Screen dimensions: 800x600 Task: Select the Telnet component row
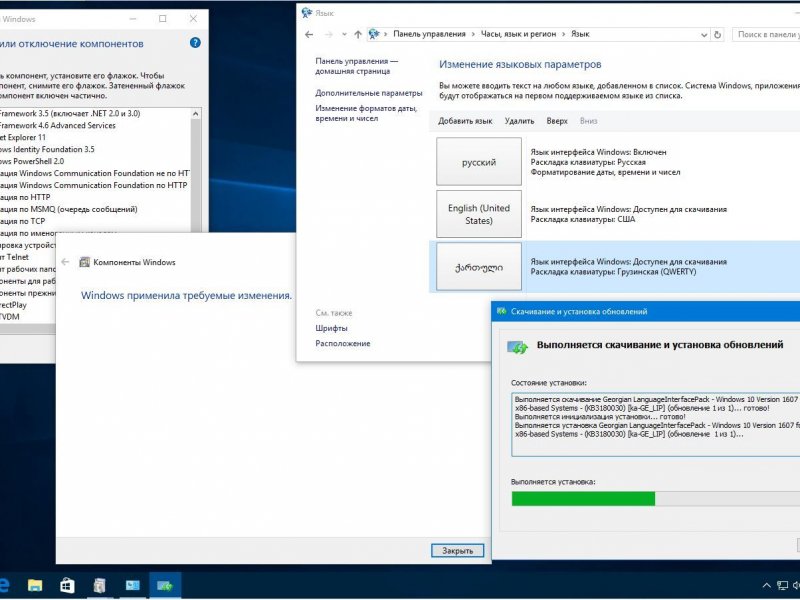point(14,257)
